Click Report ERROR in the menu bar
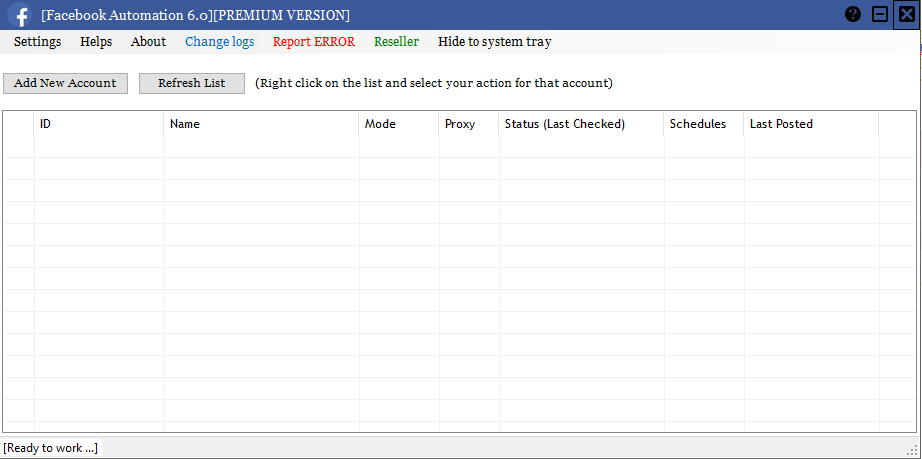 click(x=314, y=42)
